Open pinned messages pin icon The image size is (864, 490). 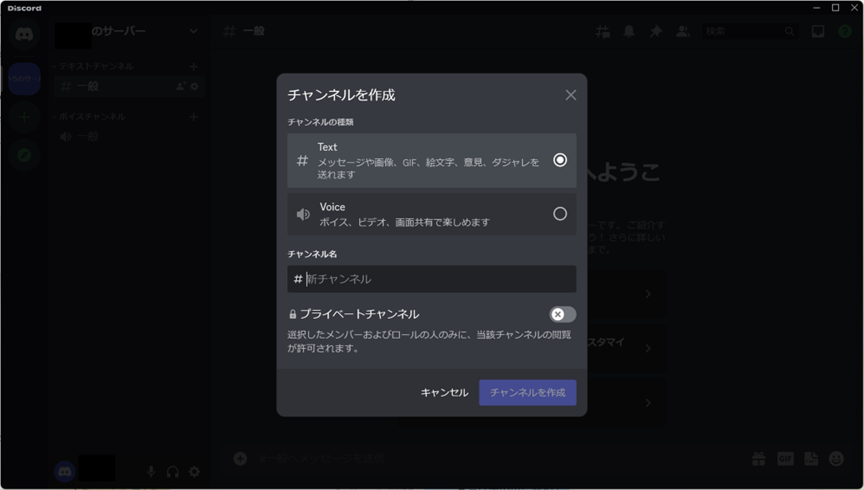656,31
